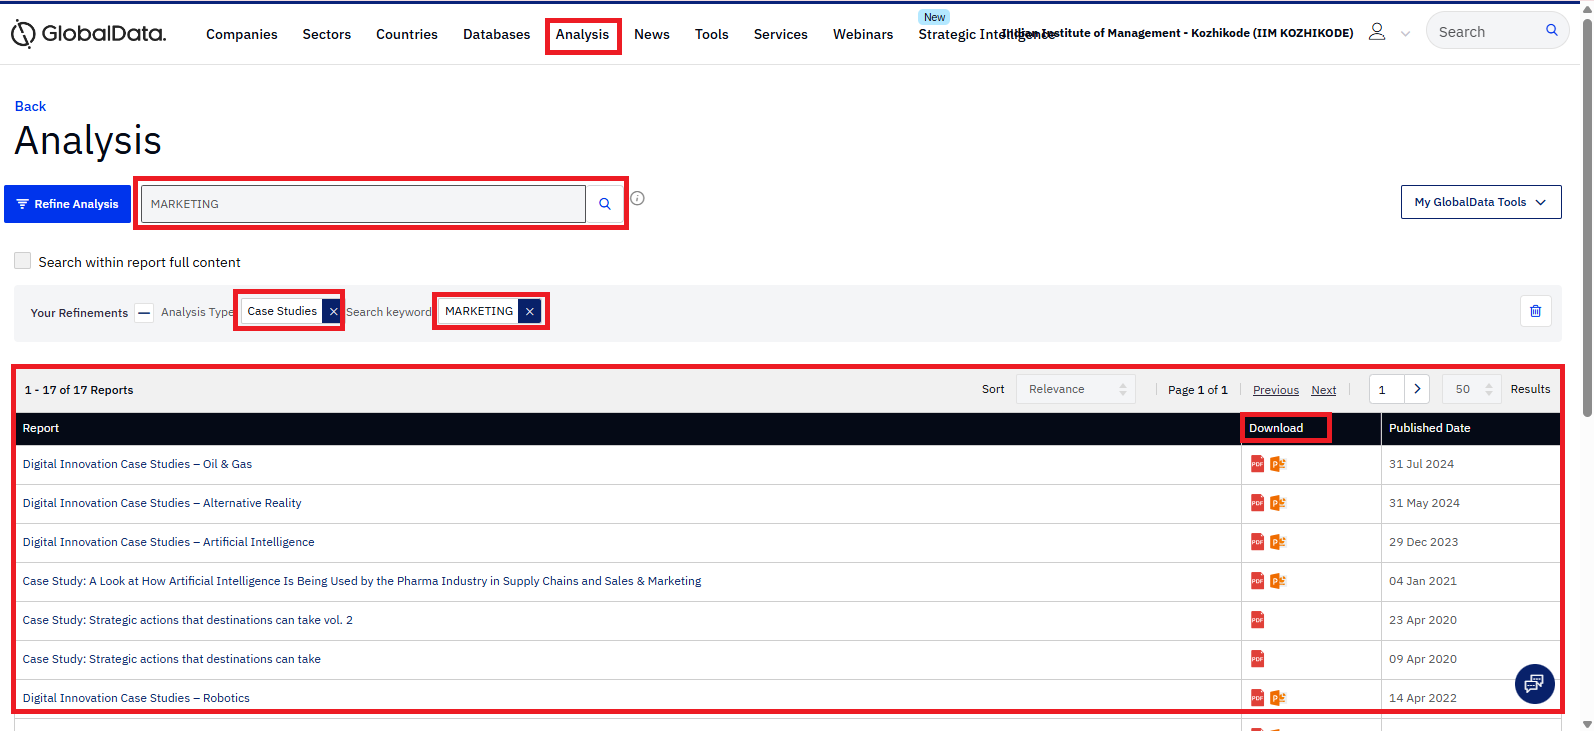Open the user account profile icon
This screenshot has height=731, width=1594.
point(1377,32)
